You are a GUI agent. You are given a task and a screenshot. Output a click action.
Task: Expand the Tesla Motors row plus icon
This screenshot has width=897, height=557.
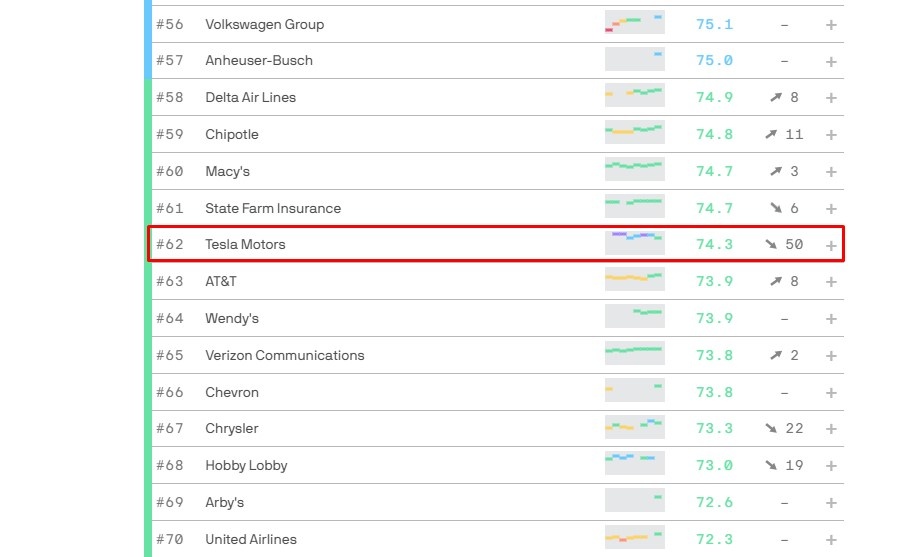(x=831, y=245)
